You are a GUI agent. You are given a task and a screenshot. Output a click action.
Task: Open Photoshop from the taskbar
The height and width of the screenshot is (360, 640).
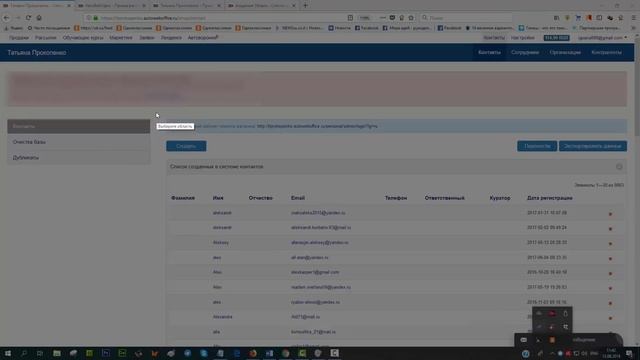(106, 353)
